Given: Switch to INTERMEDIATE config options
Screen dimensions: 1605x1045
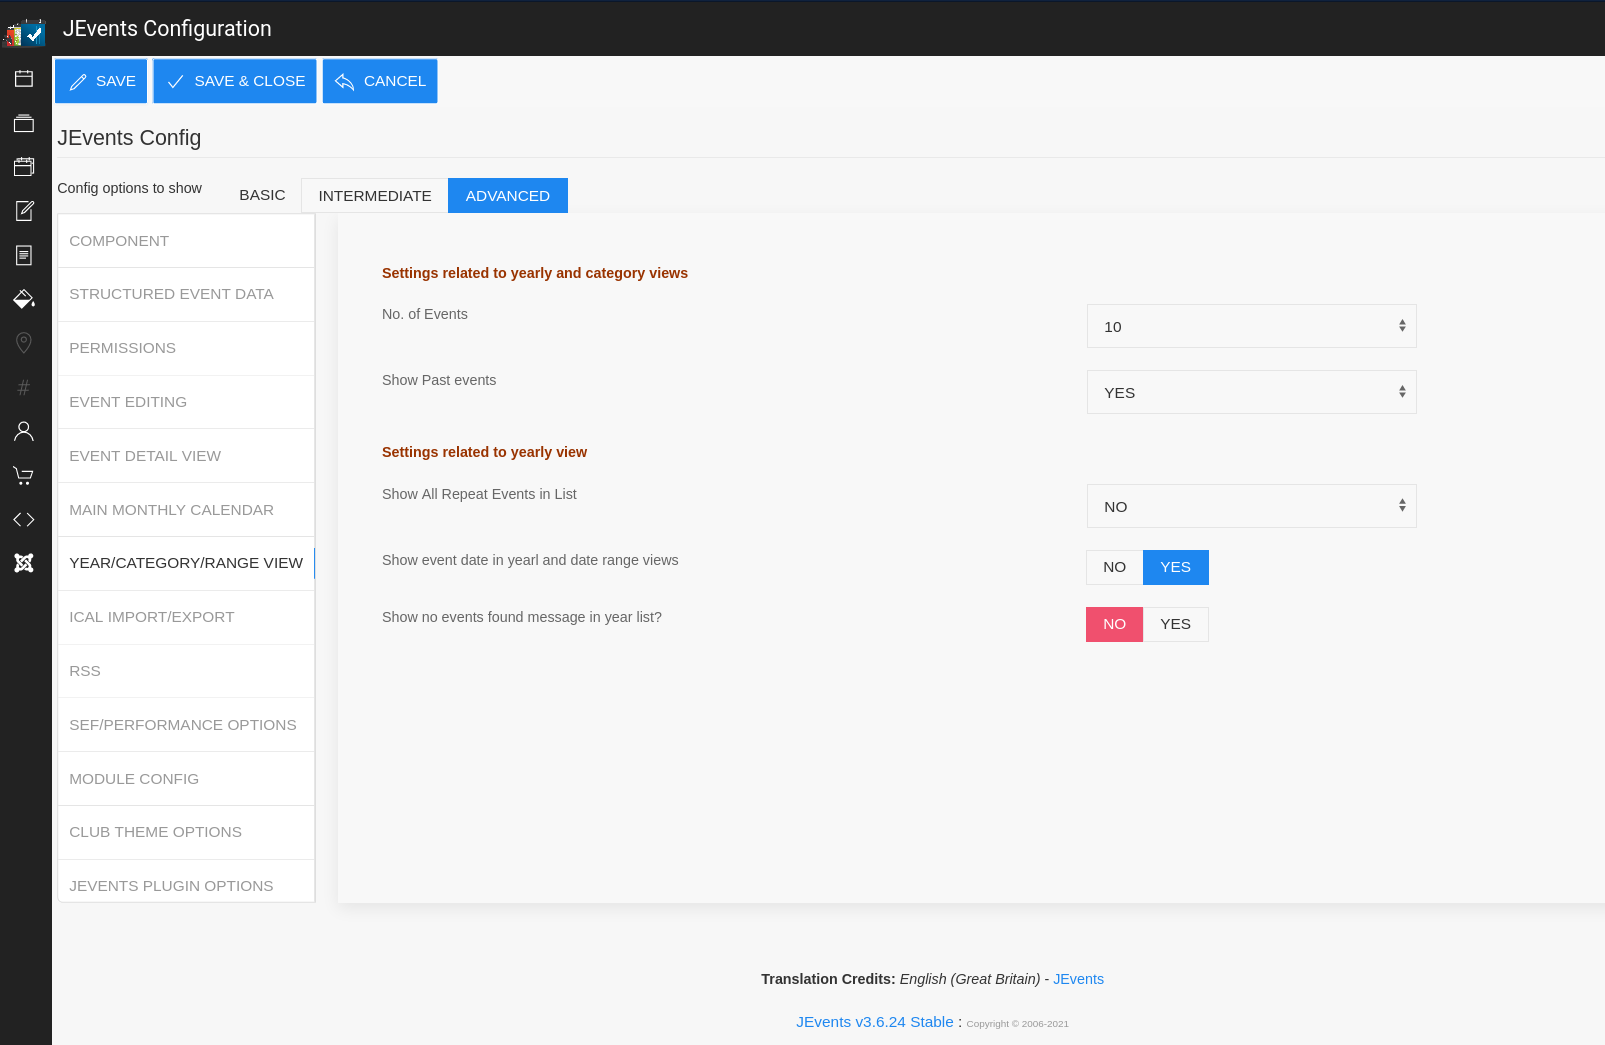Looking at the screenshot, I should point(375,195).
